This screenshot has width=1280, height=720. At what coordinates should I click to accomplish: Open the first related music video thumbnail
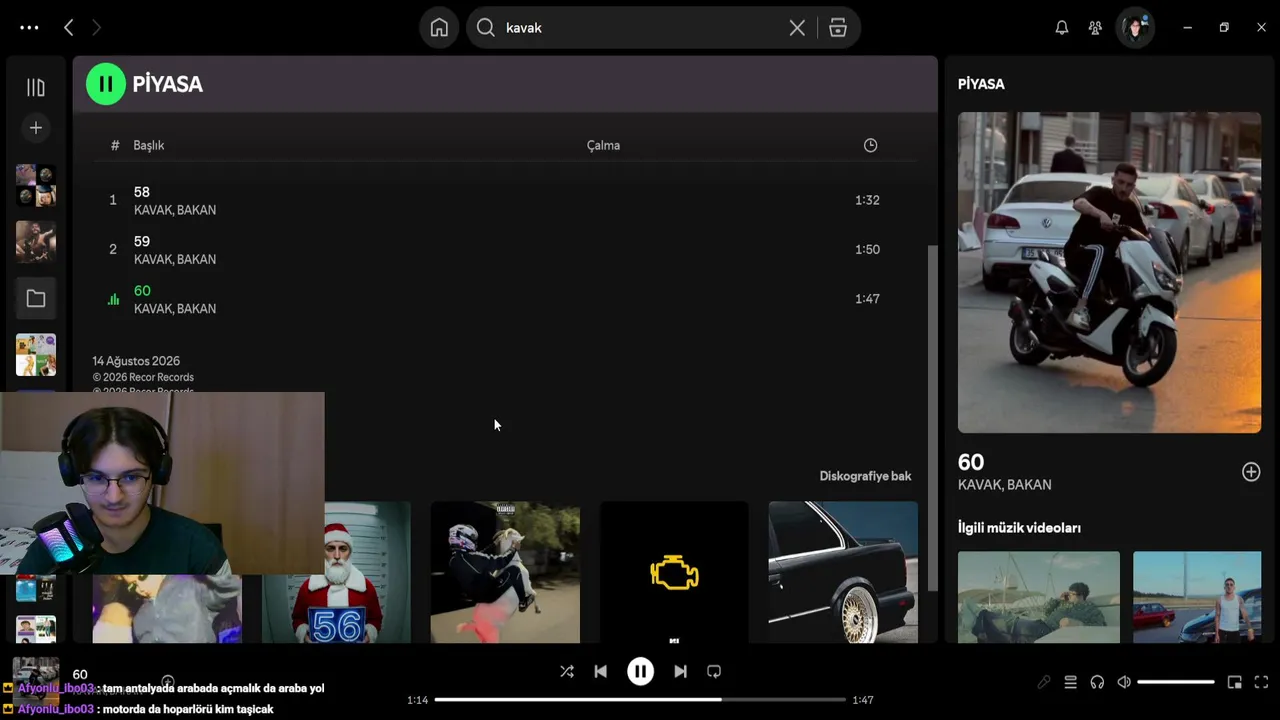point(1039,597)
